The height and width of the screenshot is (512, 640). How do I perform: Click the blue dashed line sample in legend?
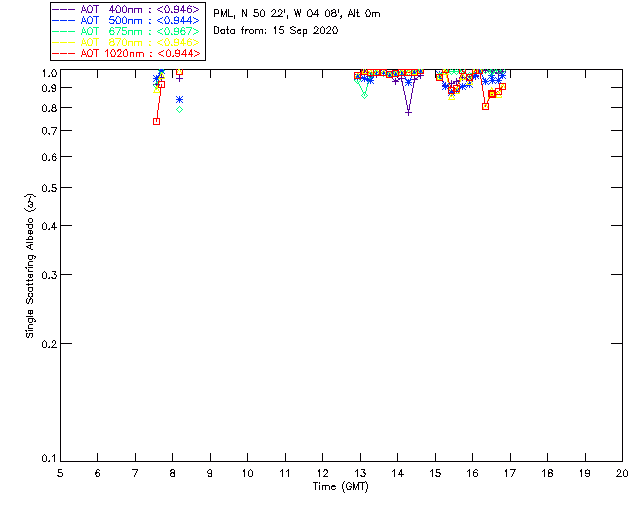[x=64, y=20]
